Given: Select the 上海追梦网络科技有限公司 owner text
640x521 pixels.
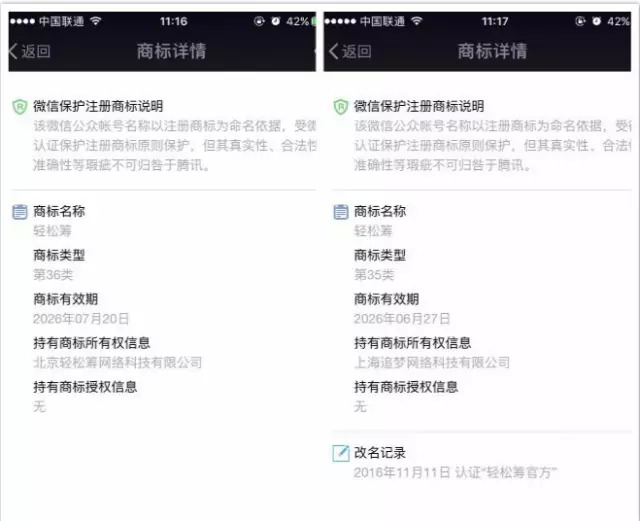Looking at the screenshot, I should tap(432, 362).
